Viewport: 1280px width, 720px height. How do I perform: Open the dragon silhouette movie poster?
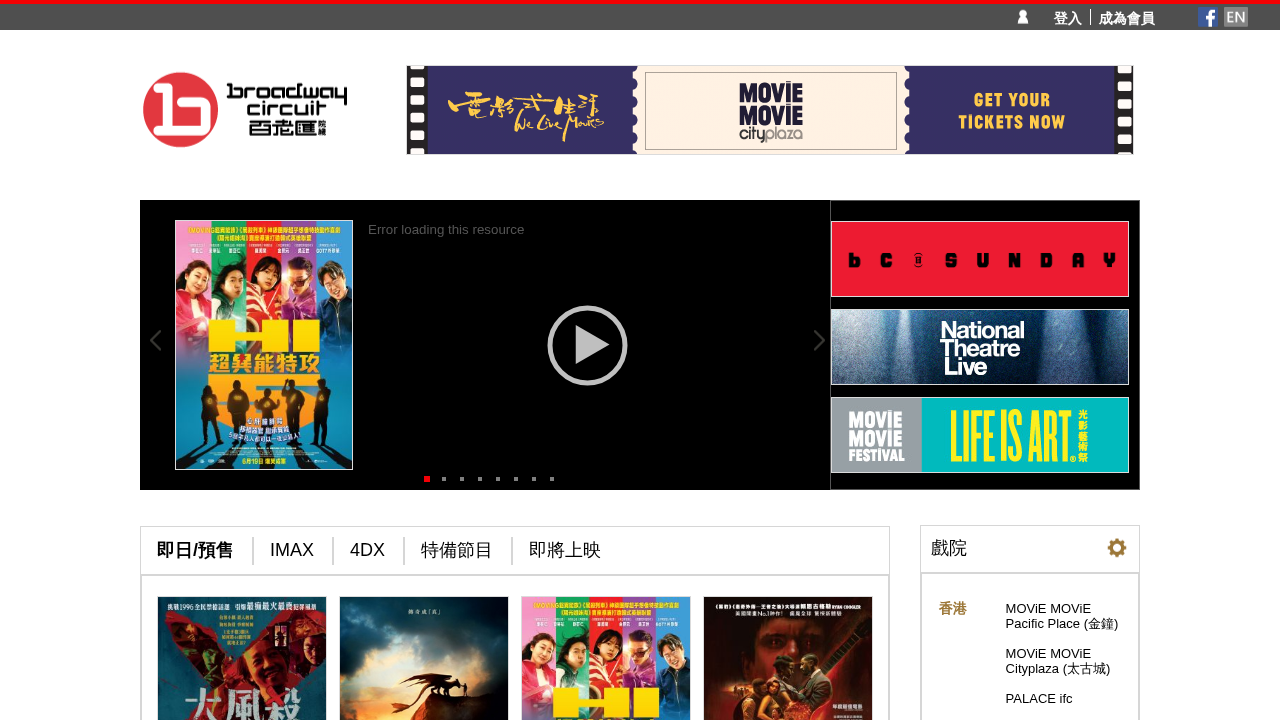(424, 658)
